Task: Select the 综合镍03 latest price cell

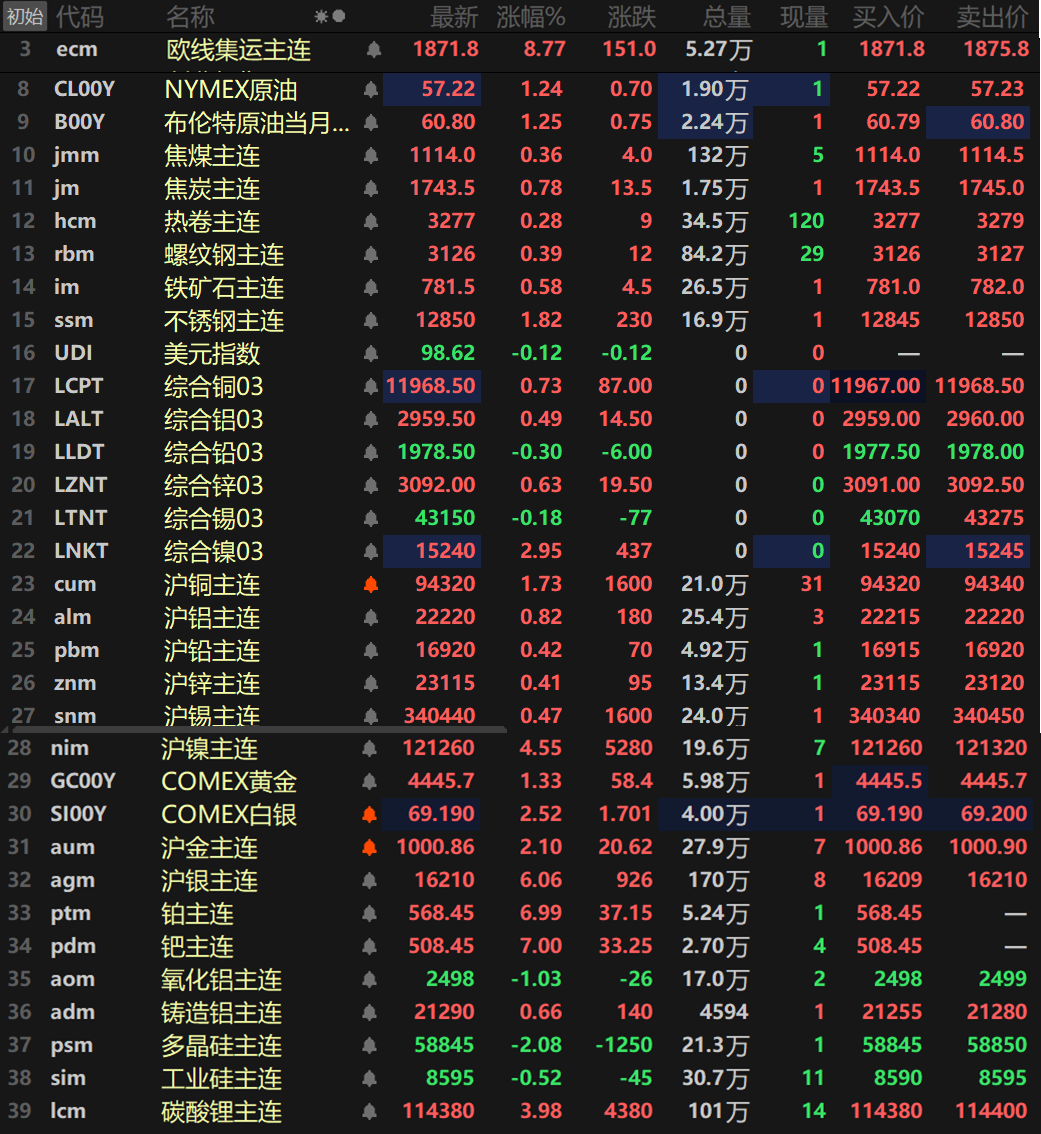Action: (432, 551)
